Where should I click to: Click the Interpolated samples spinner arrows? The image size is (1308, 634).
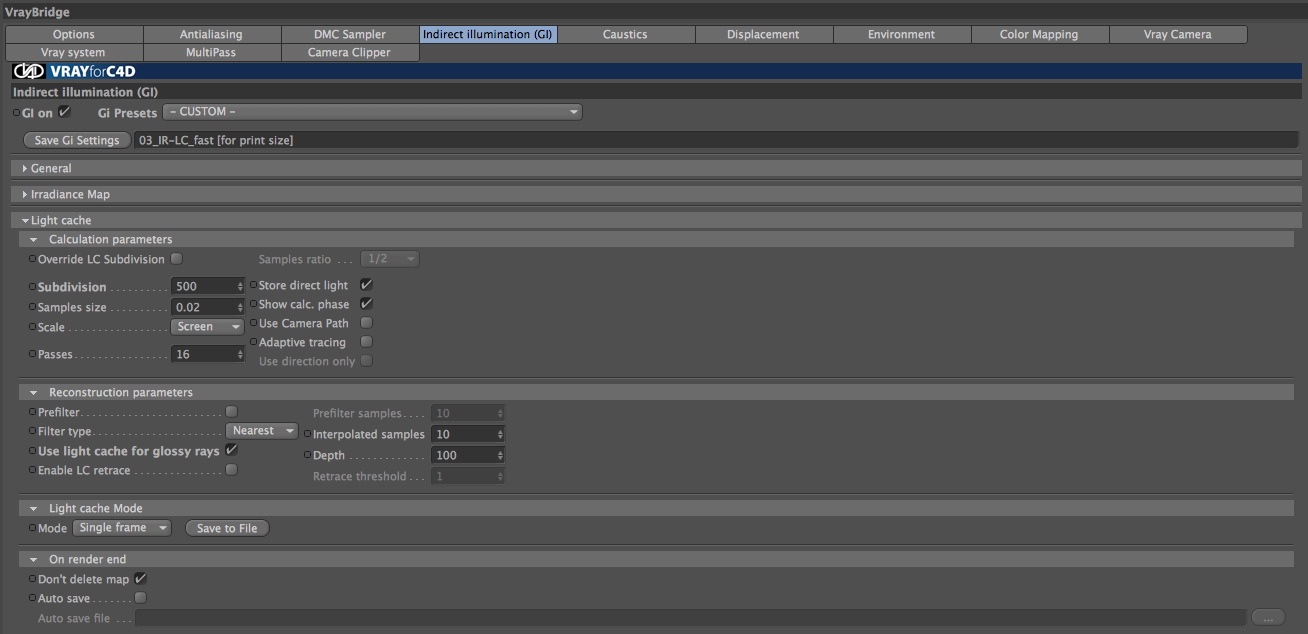pyautogui.click(x=500, y=434)
